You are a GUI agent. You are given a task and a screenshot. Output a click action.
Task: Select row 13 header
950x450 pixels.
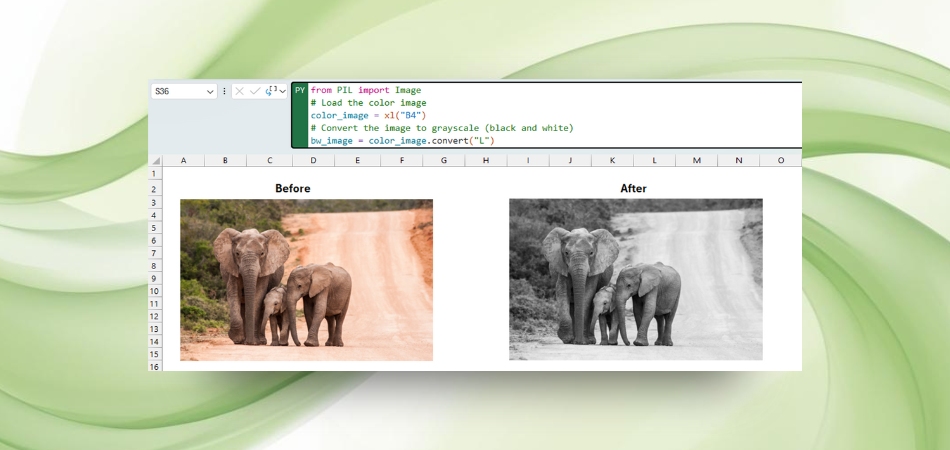tap(155, 329)
